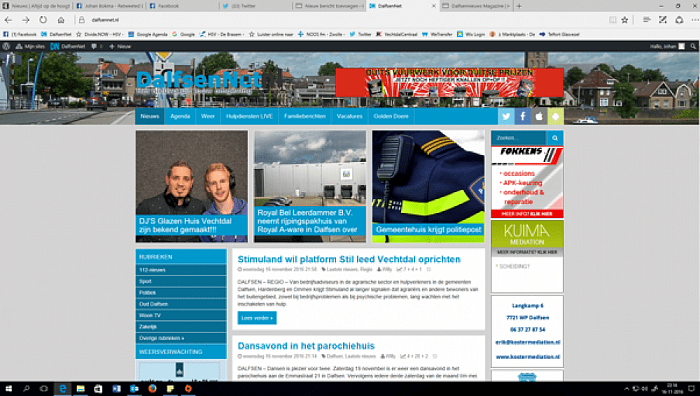700x396 pixels.
Task: Open the Action Center notification icon
Action: 691,388
